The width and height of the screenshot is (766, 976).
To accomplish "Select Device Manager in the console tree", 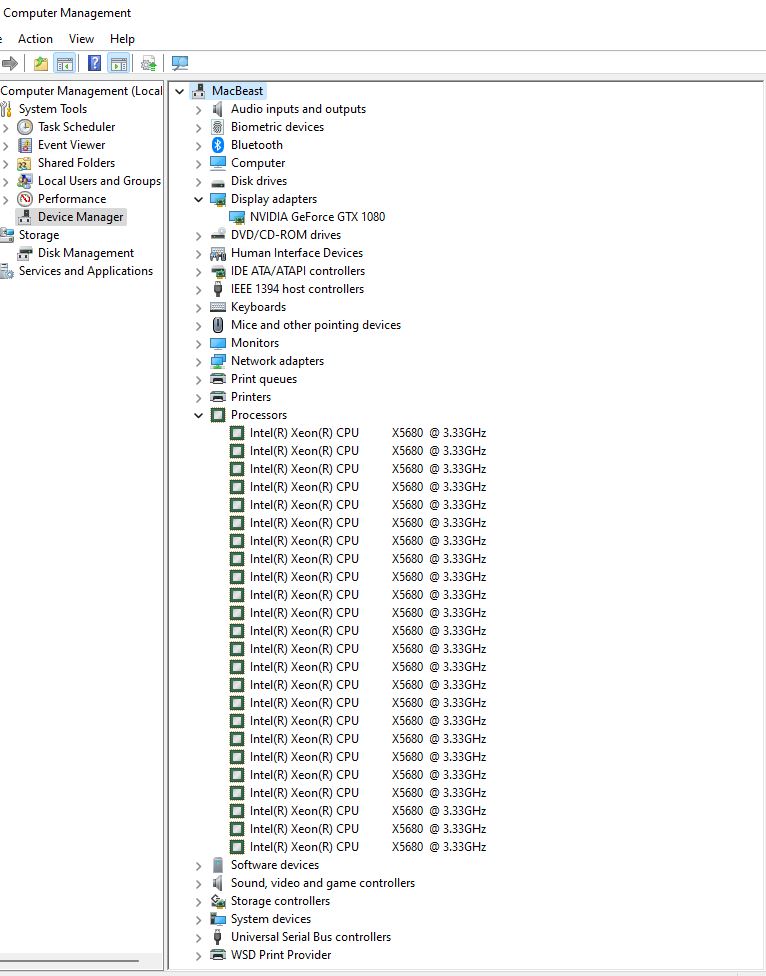I will [x=81, y=217].
